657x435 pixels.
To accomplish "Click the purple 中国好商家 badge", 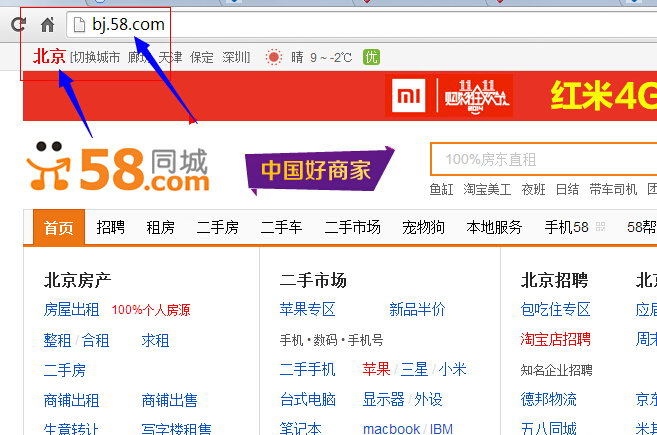I will click(x=316, y=170).
